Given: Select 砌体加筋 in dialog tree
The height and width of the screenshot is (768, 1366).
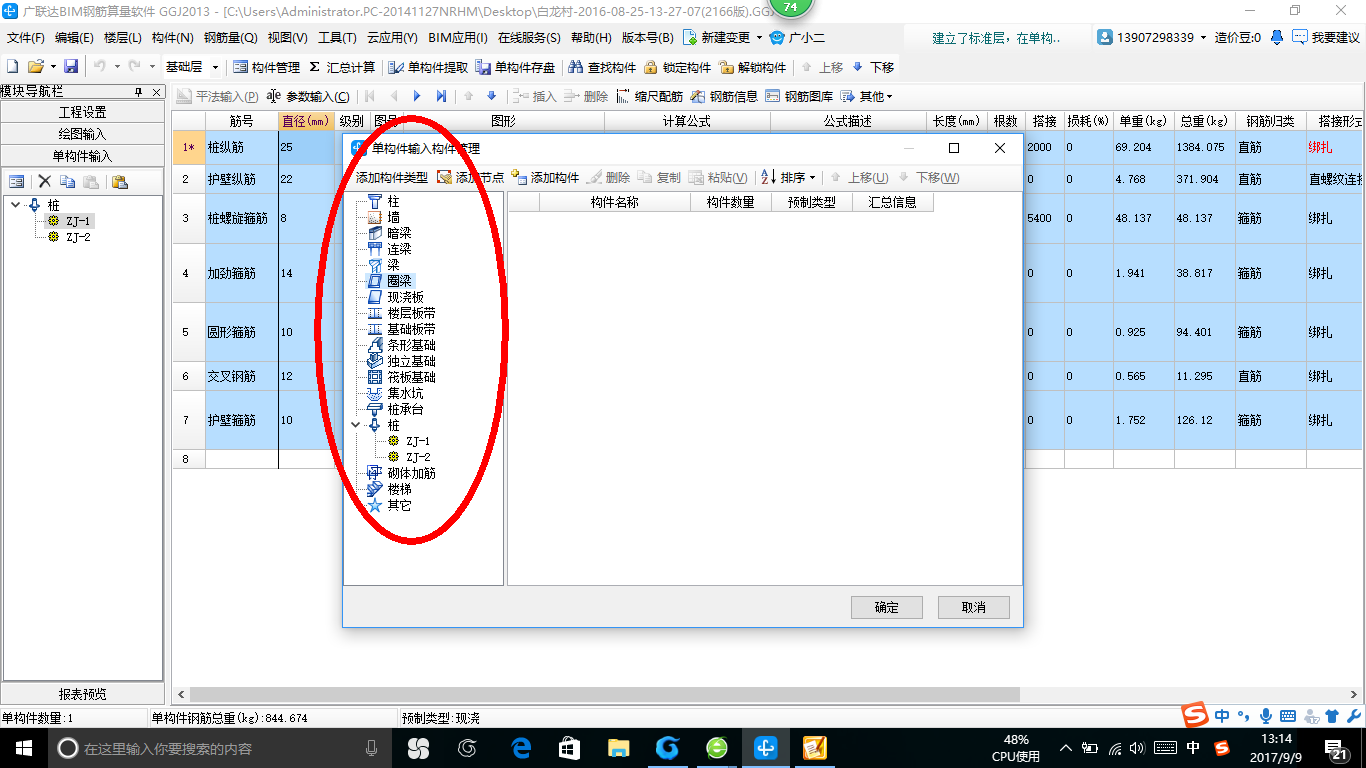Looking at the screenshot, I should coord(411,473).
